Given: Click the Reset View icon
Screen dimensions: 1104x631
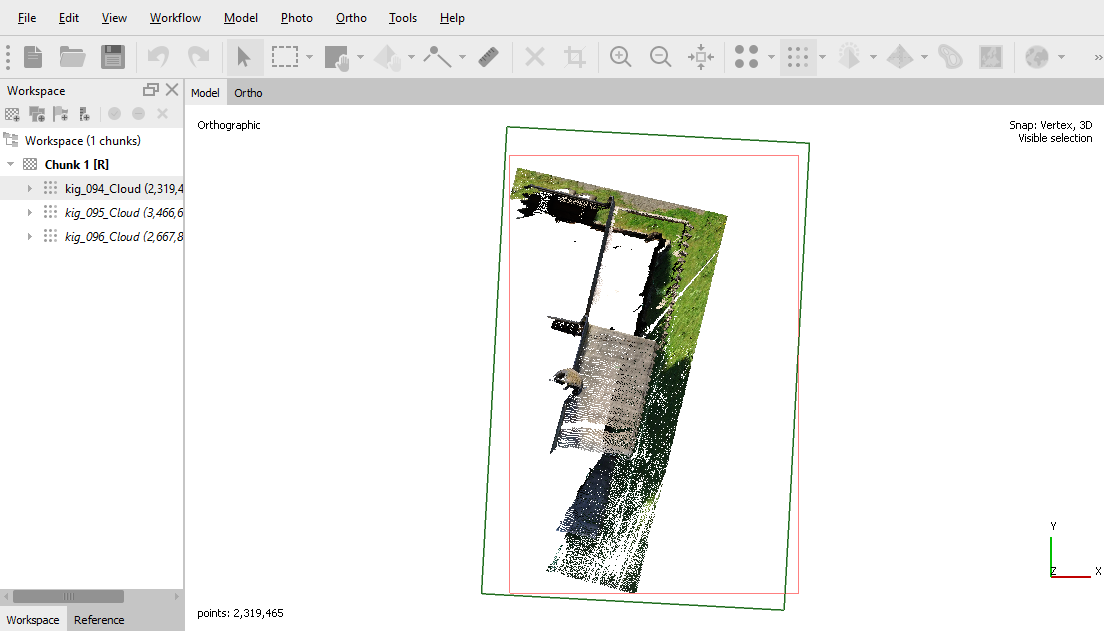Looking at the screenshot, I should tap(700, 57).
